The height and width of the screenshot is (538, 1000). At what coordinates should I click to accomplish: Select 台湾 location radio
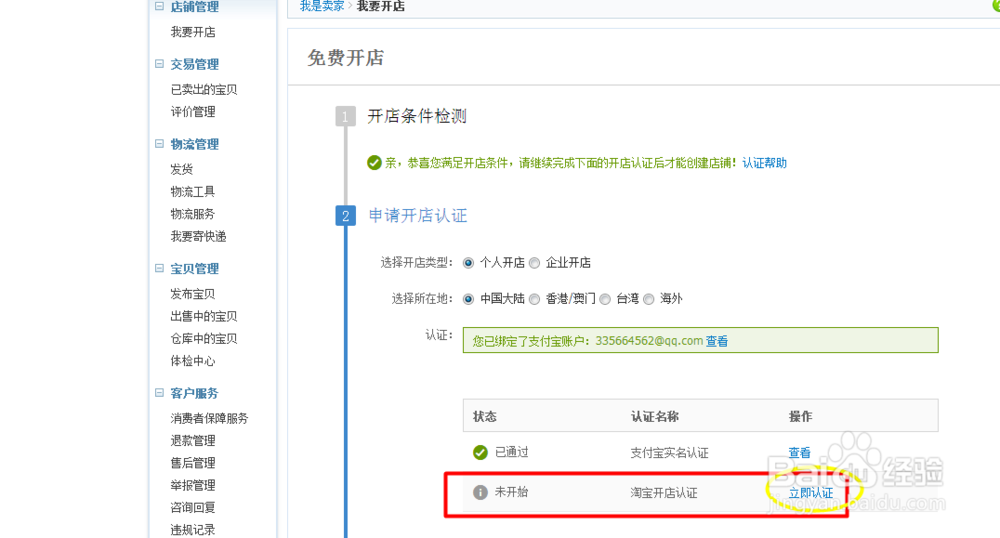(x=605, y=299)
